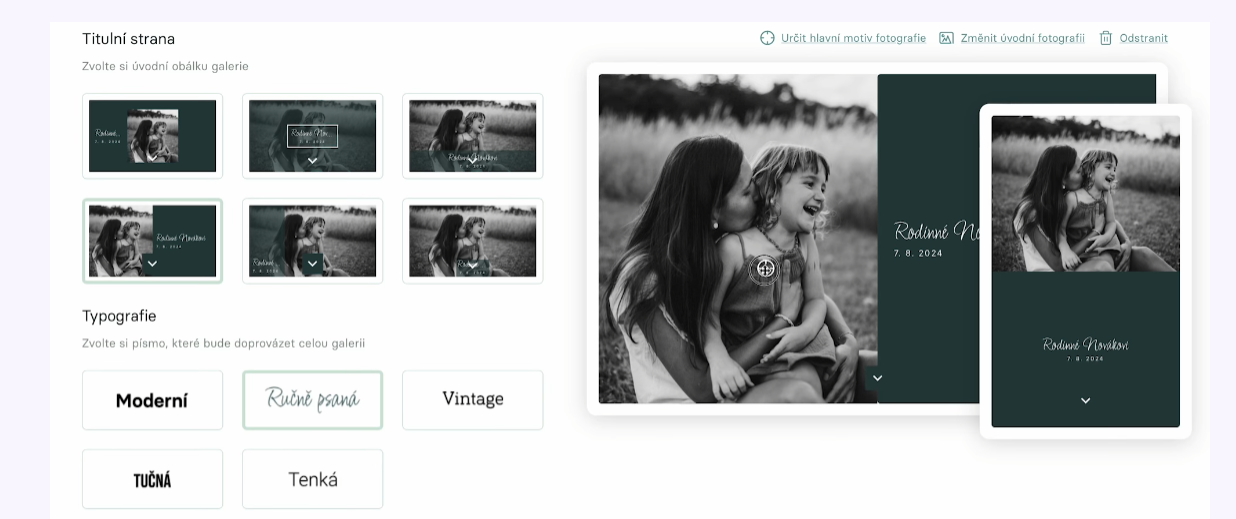Screen dimensions: 1236x519
Task: Open the mobile cover preview card
Action: (x=1085, y=271)
